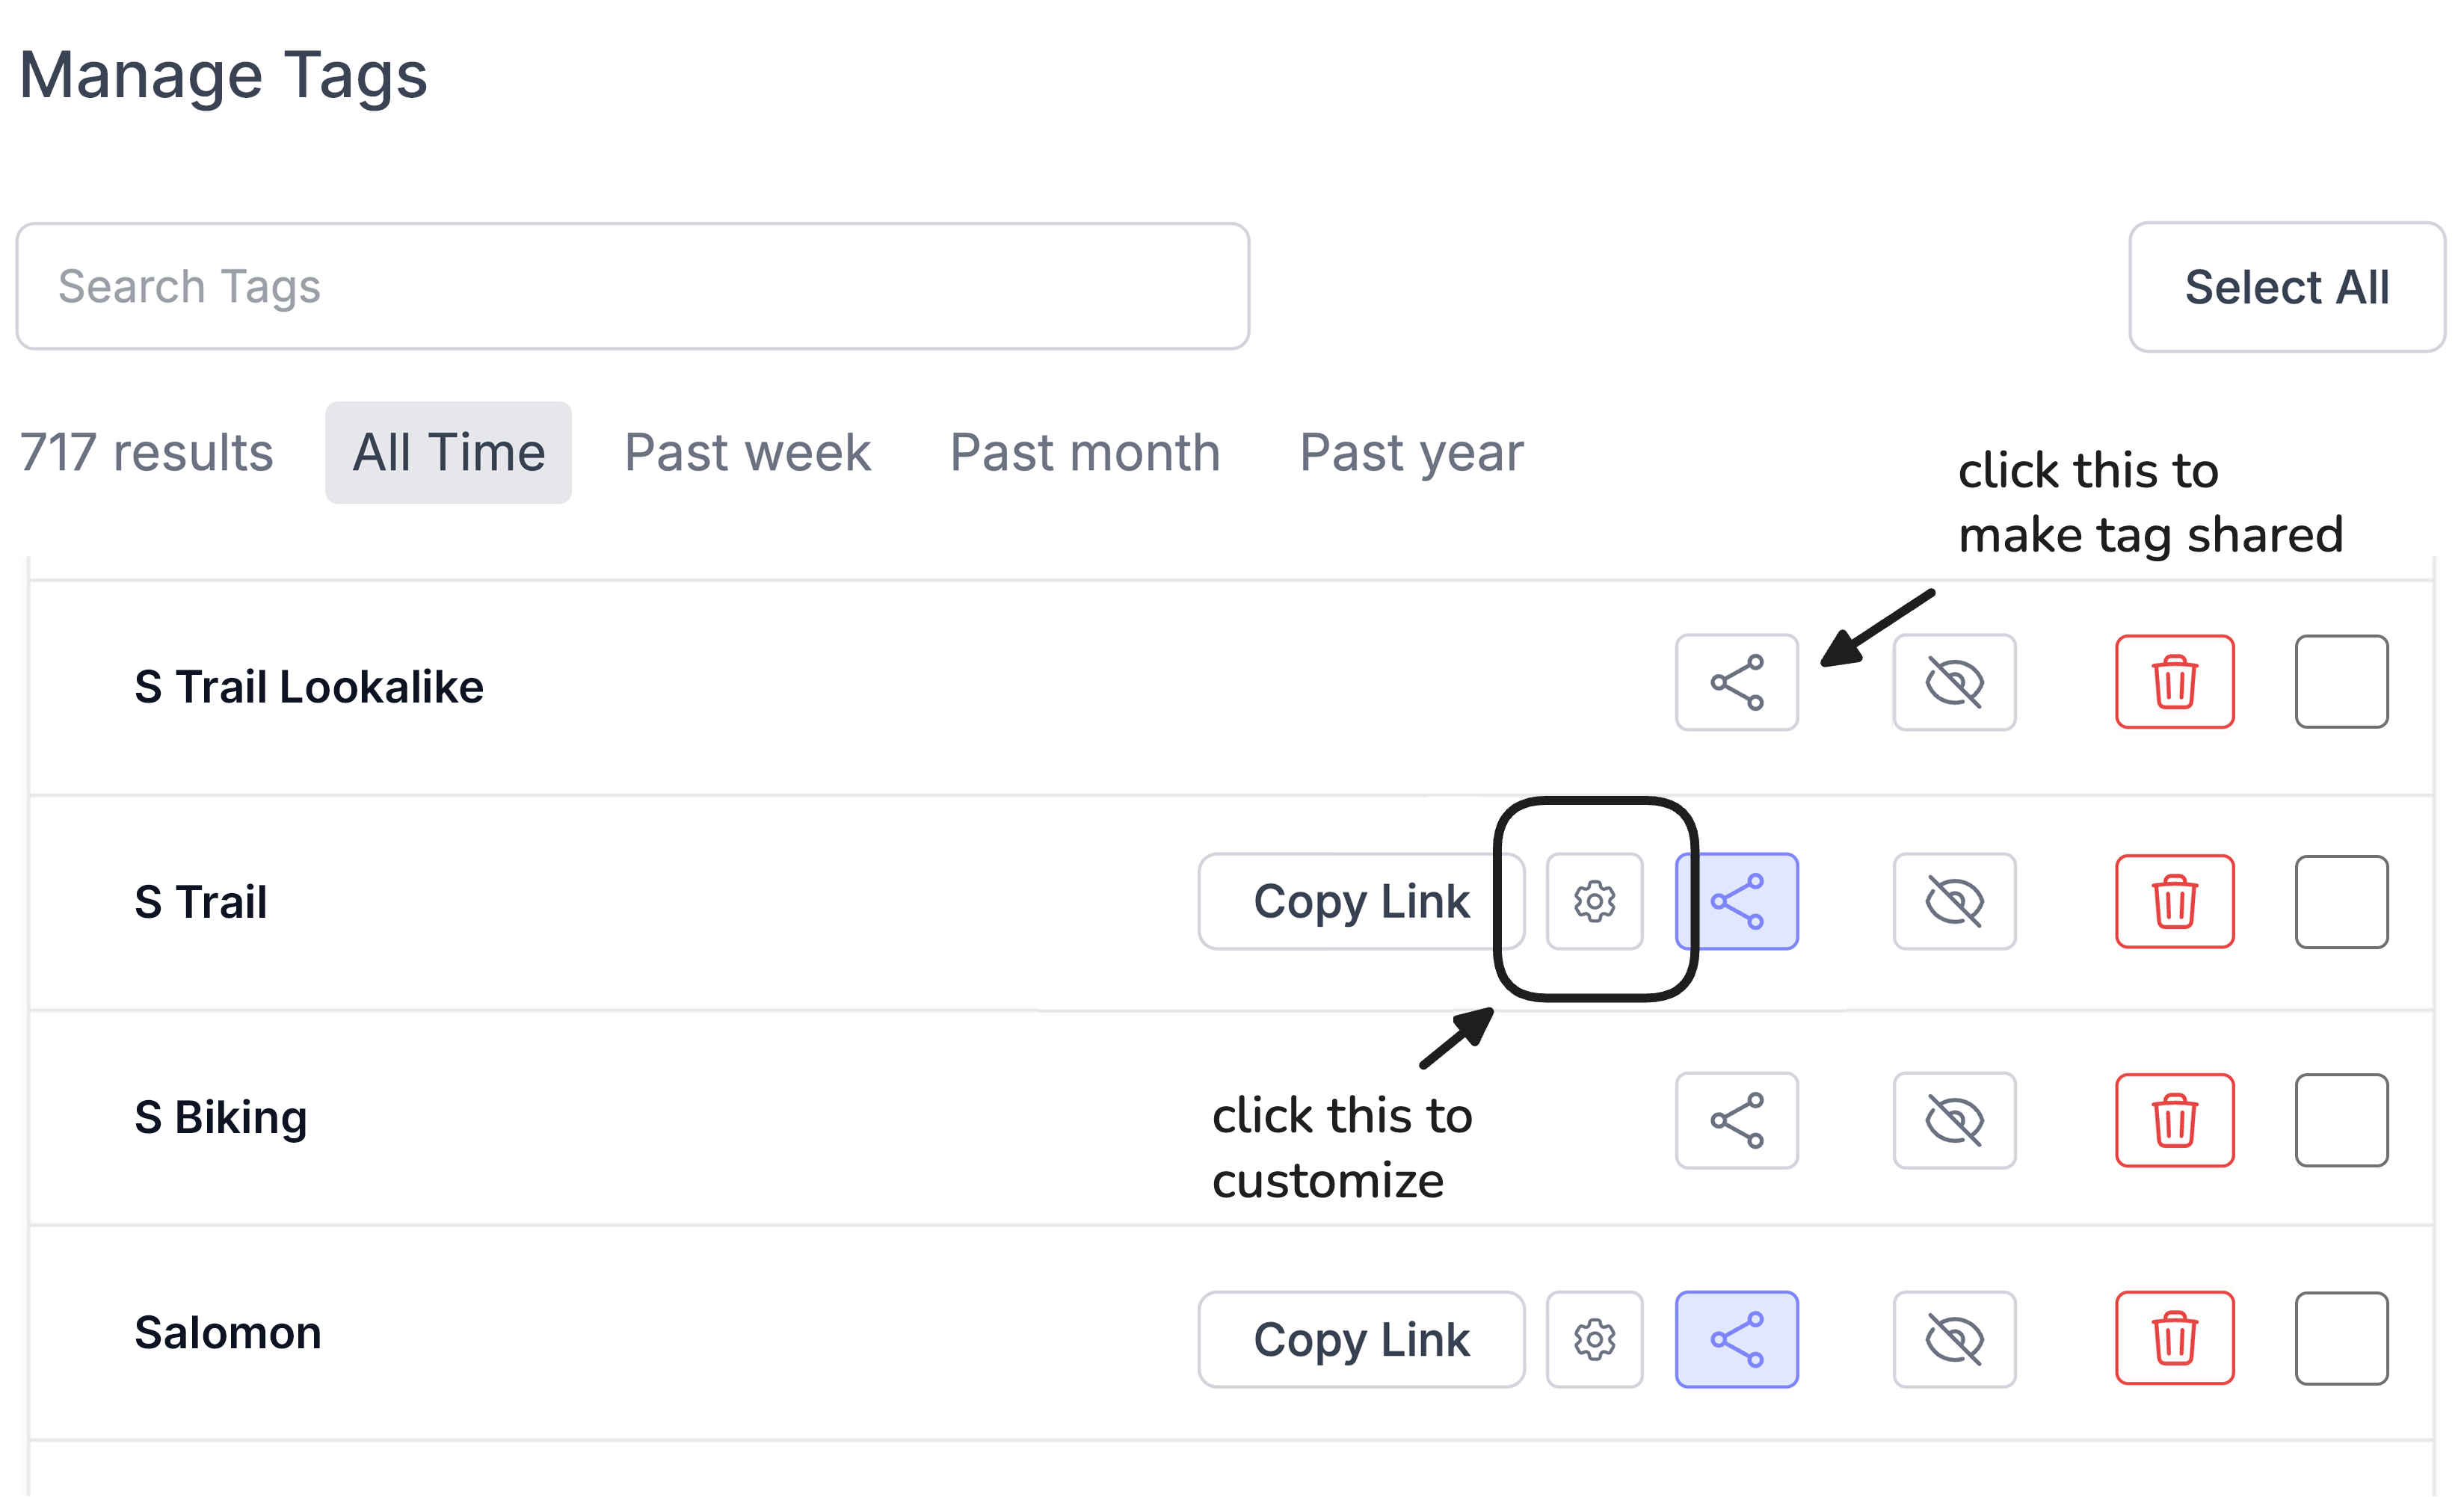The height and width of the screenshot is (1497, 2464).
Task: Toggle visibility of S Trail Lookalike tag
Action: (1954, 682)
